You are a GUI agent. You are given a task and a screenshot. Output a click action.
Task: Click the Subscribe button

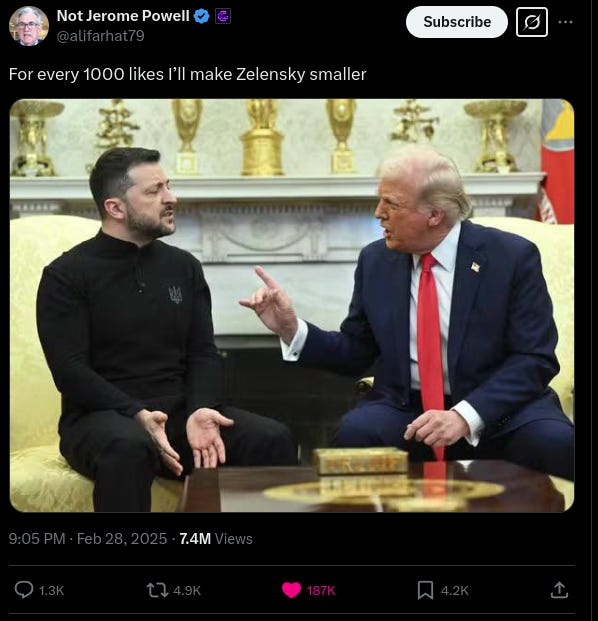click(457, 22)
